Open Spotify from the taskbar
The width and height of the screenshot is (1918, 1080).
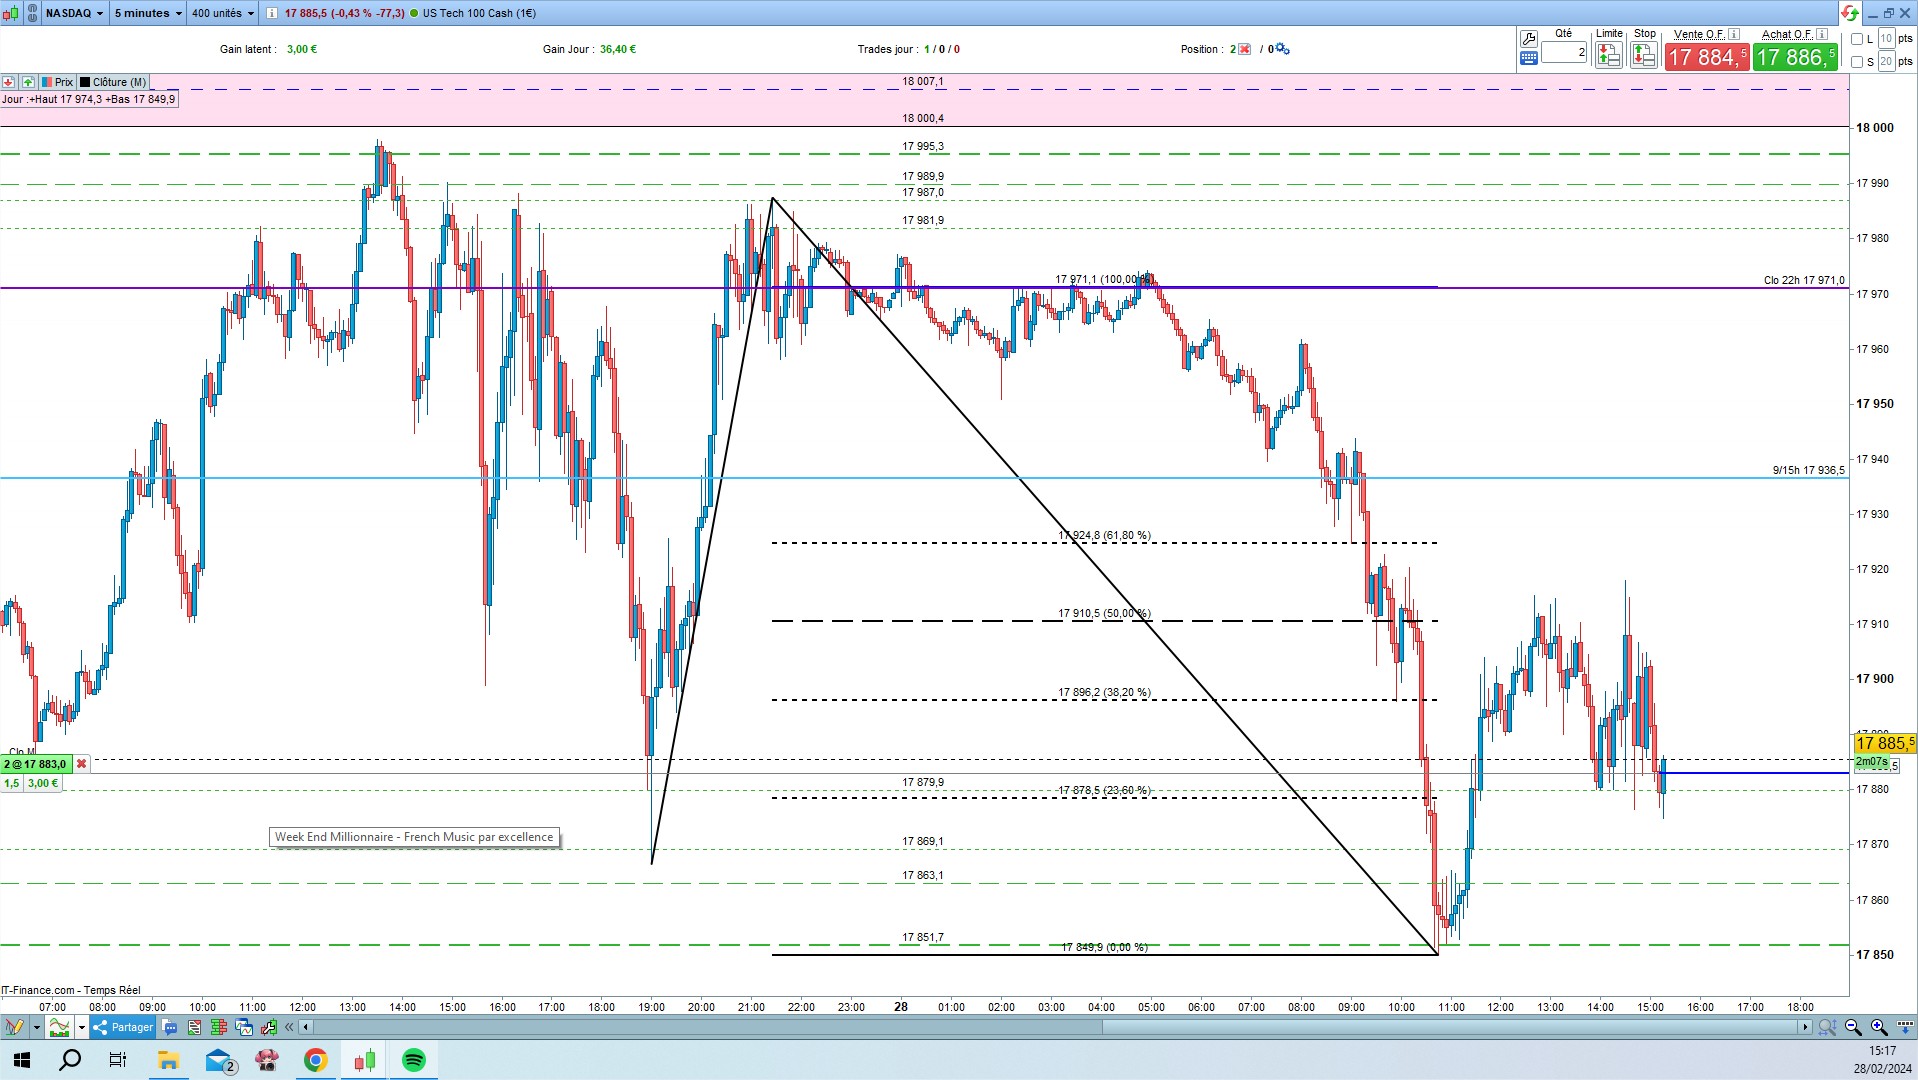413,1060
